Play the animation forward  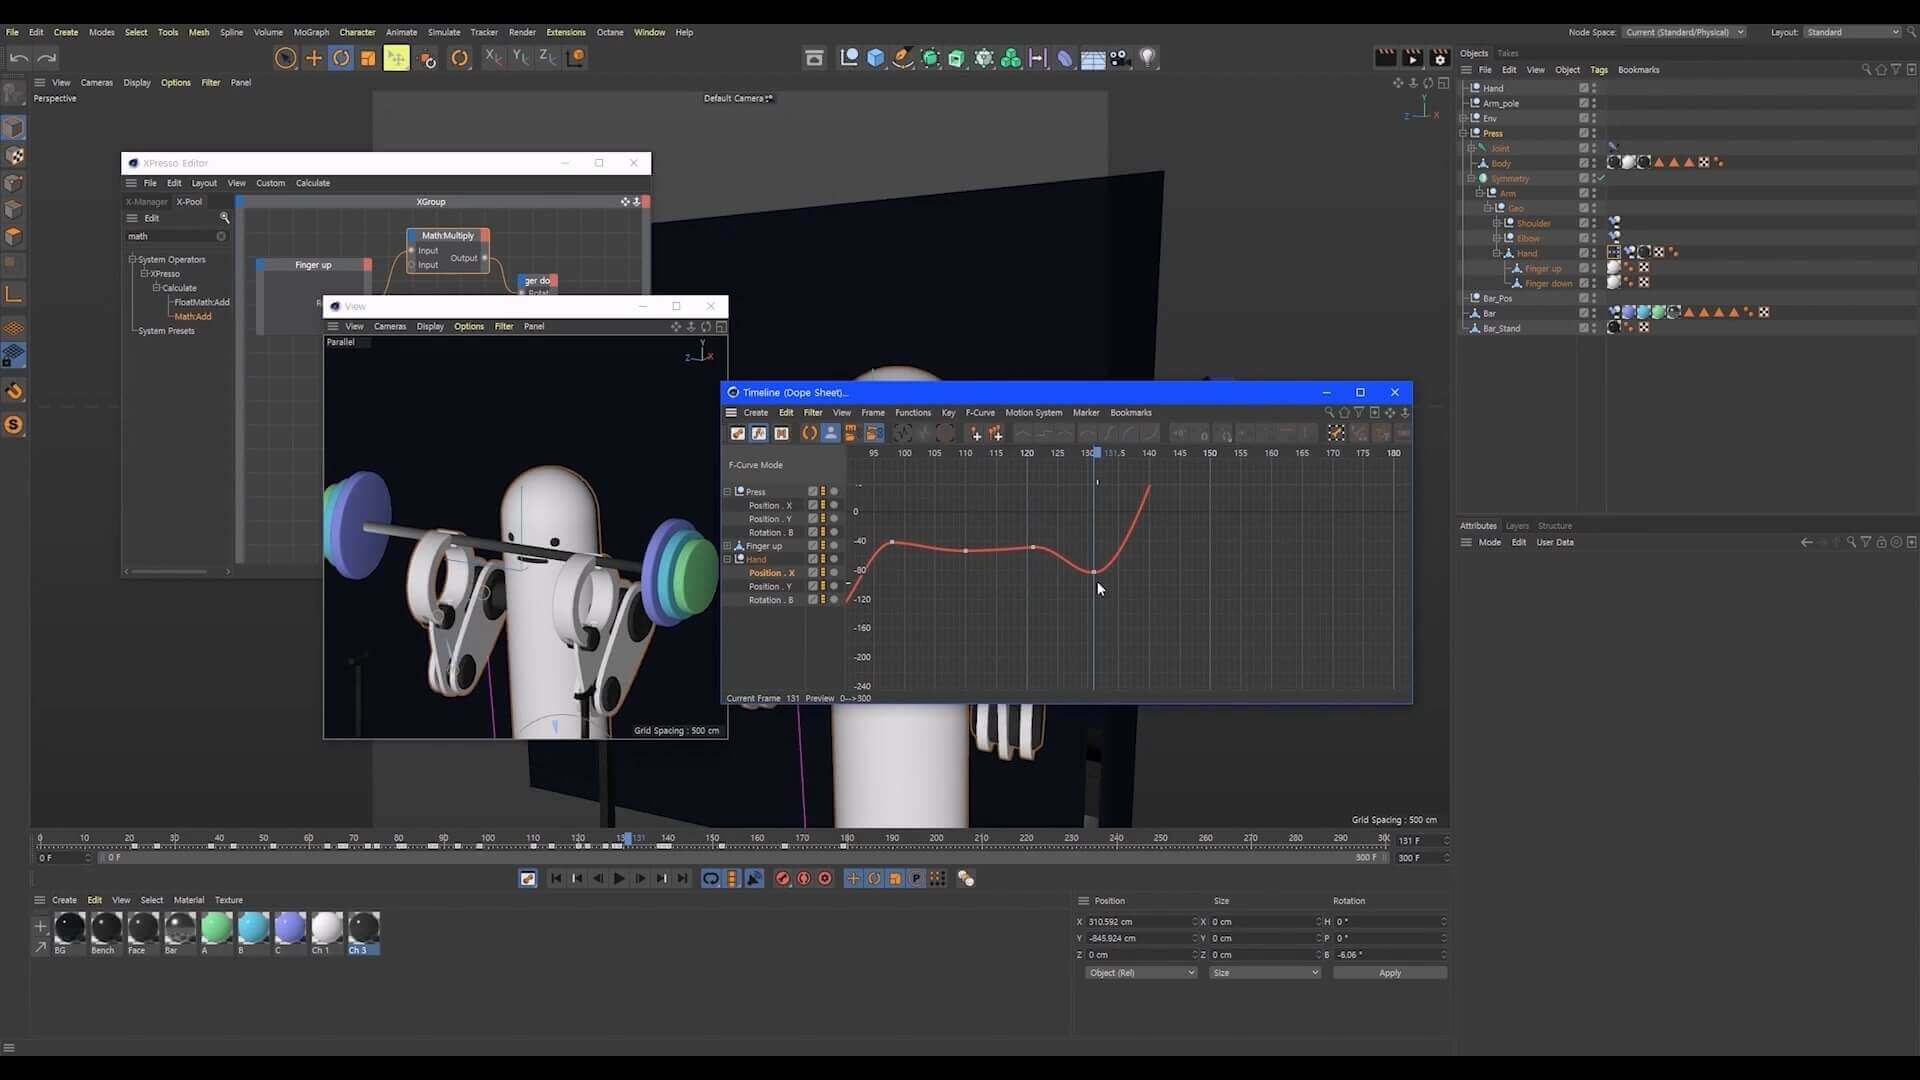click(x=619, y=879)
